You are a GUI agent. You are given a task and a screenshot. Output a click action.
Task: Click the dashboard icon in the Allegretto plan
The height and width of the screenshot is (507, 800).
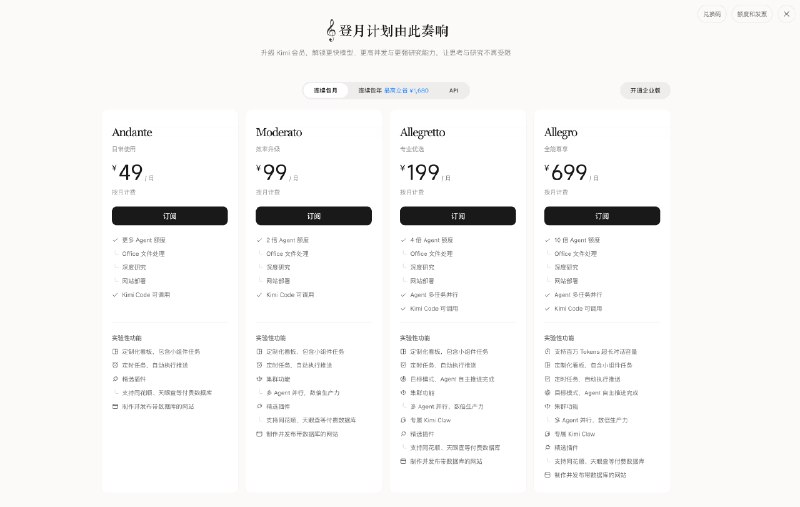(x=403, y=351)
